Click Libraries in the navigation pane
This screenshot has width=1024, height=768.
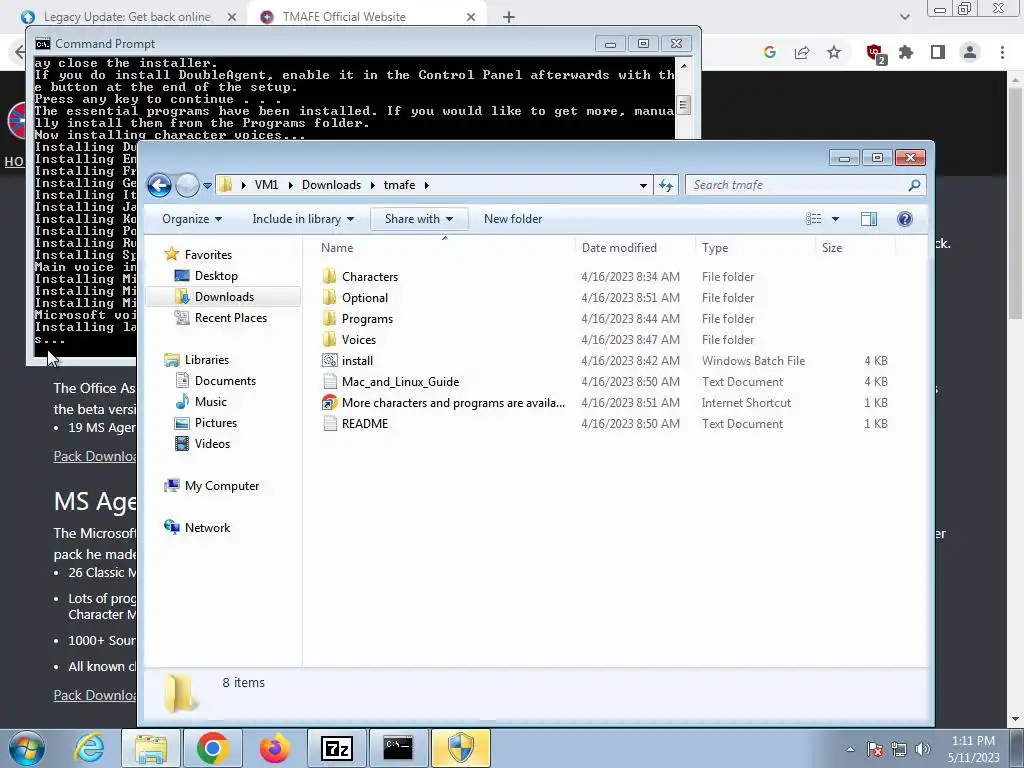[x=206, y=359]
